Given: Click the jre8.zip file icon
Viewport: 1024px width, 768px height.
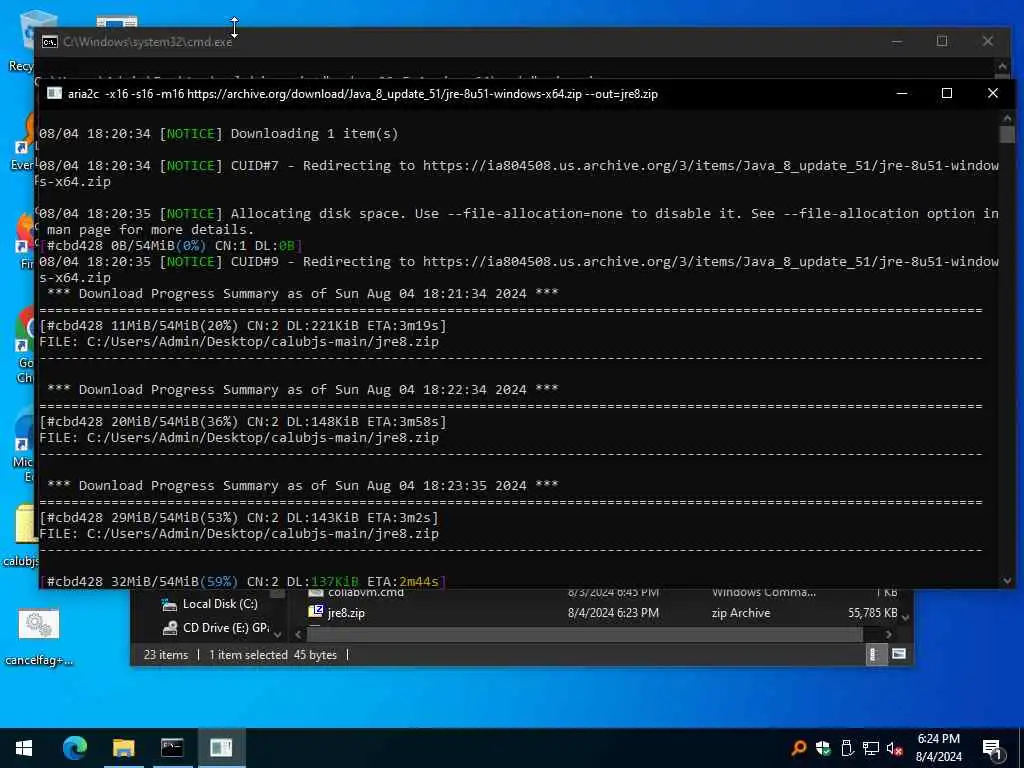Looking at the screenshot, I should coord(316,612).
